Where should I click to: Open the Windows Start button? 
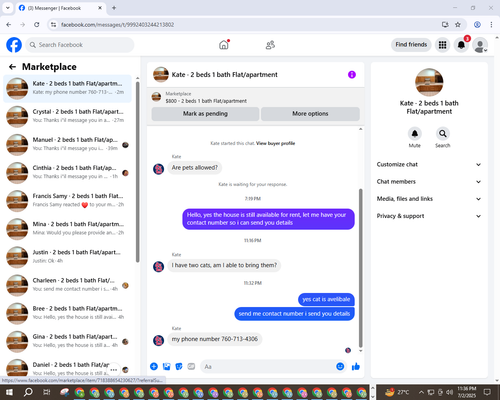9,392
